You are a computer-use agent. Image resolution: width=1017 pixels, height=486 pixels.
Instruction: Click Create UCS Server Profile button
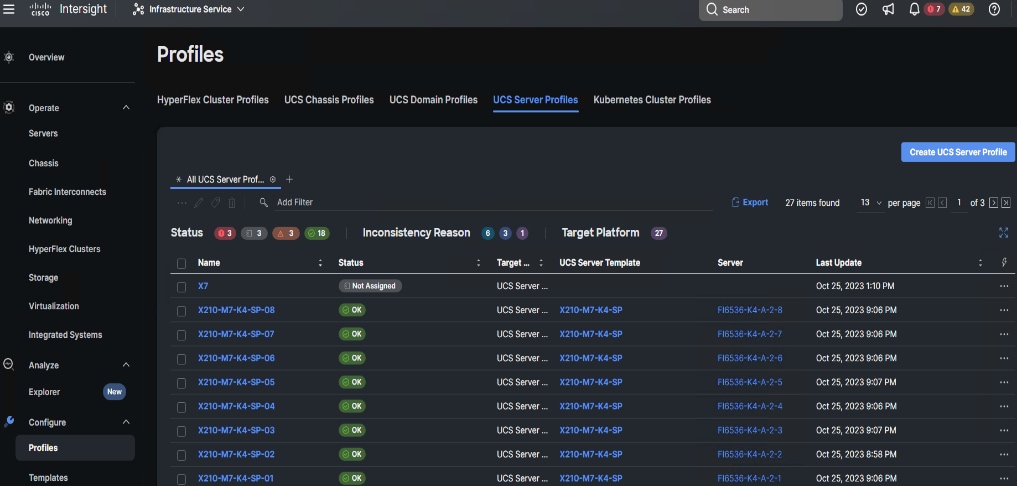[x=958, y=152]
